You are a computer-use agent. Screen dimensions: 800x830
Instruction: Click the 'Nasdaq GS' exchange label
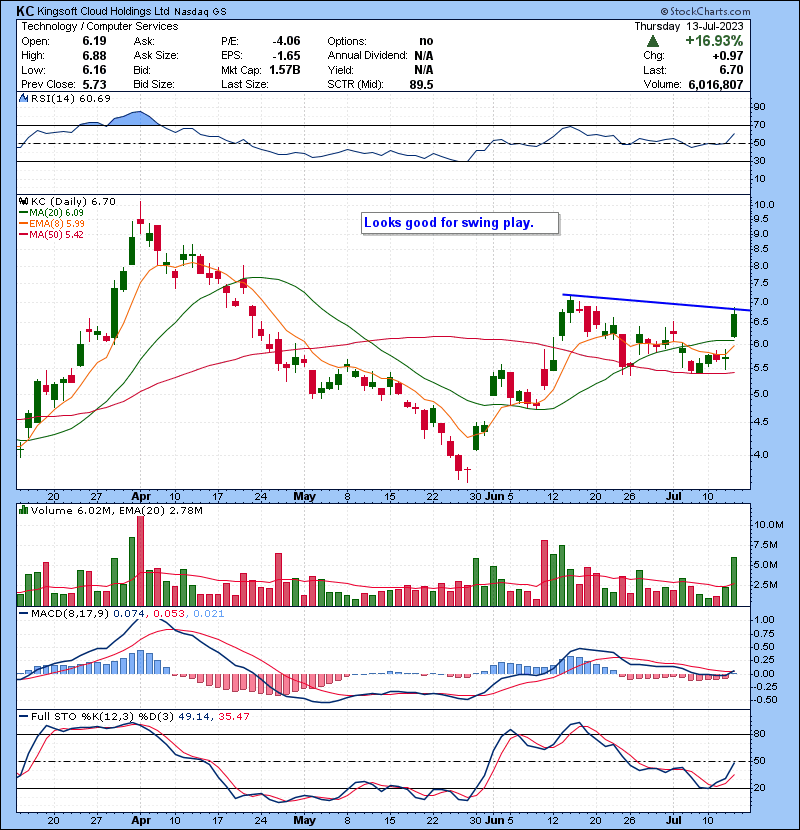[x=200, y=12]
